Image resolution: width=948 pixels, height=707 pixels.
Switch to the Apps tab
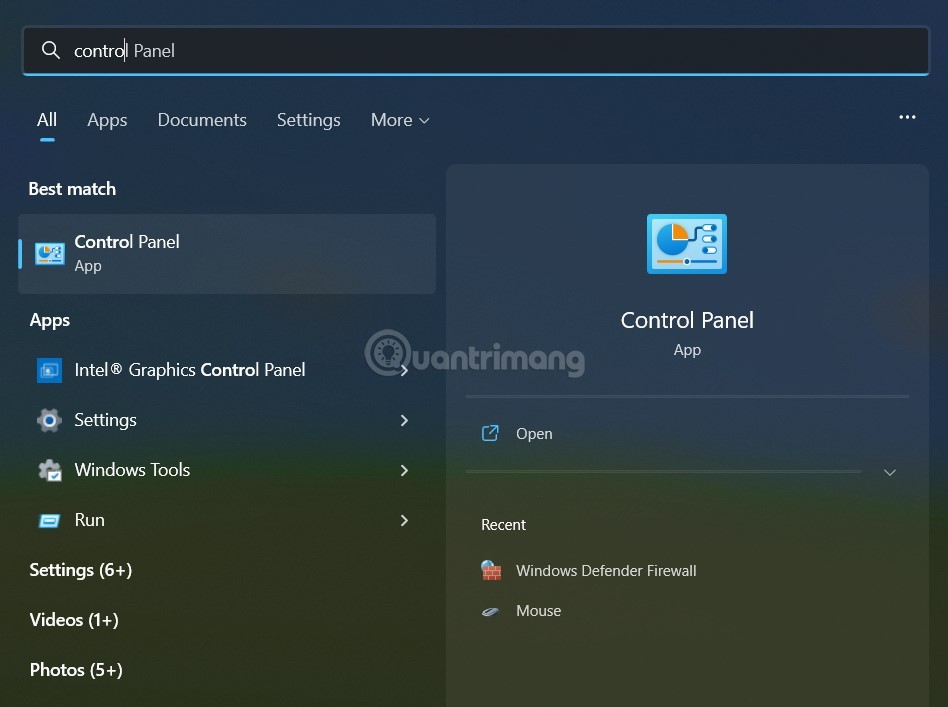tap(107, 120)
